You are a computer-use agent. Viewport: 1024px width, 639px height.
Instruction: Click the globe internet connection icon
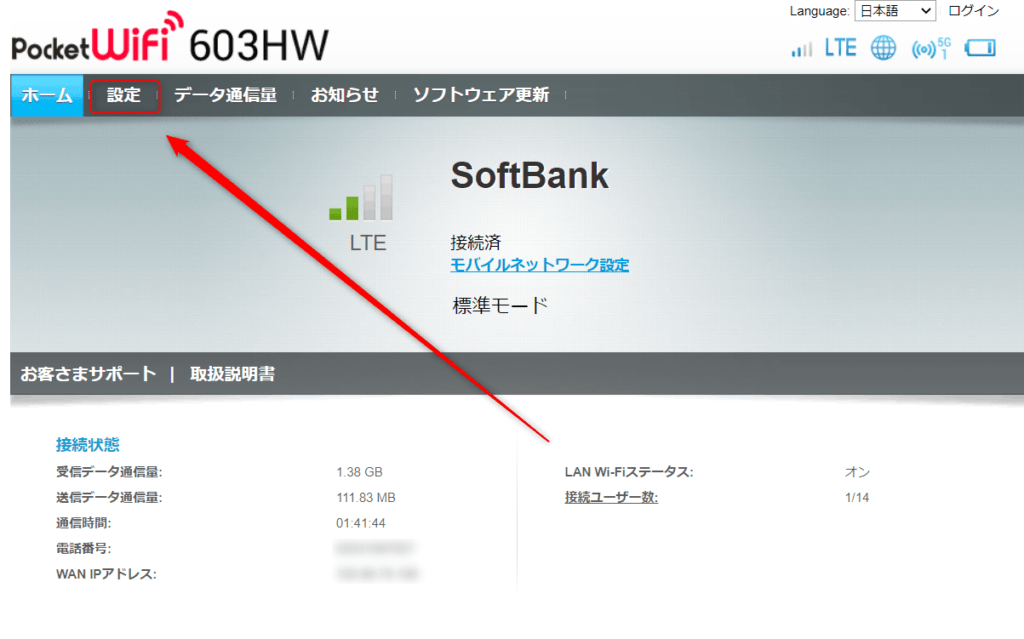tap(883, 48)
